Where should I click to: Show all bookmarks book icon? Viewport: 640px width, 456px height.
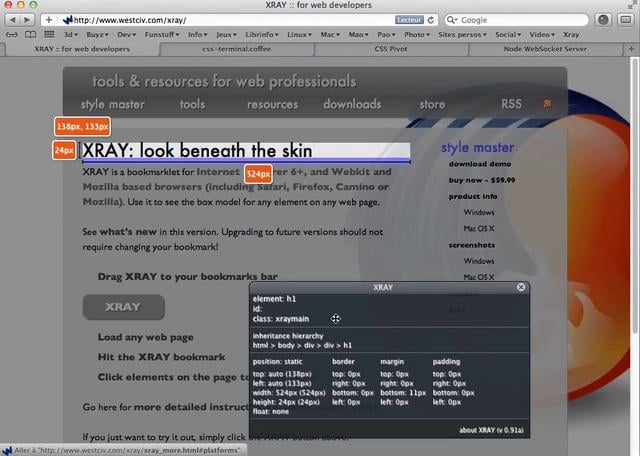pyautogui.click(x=31, y=35)
